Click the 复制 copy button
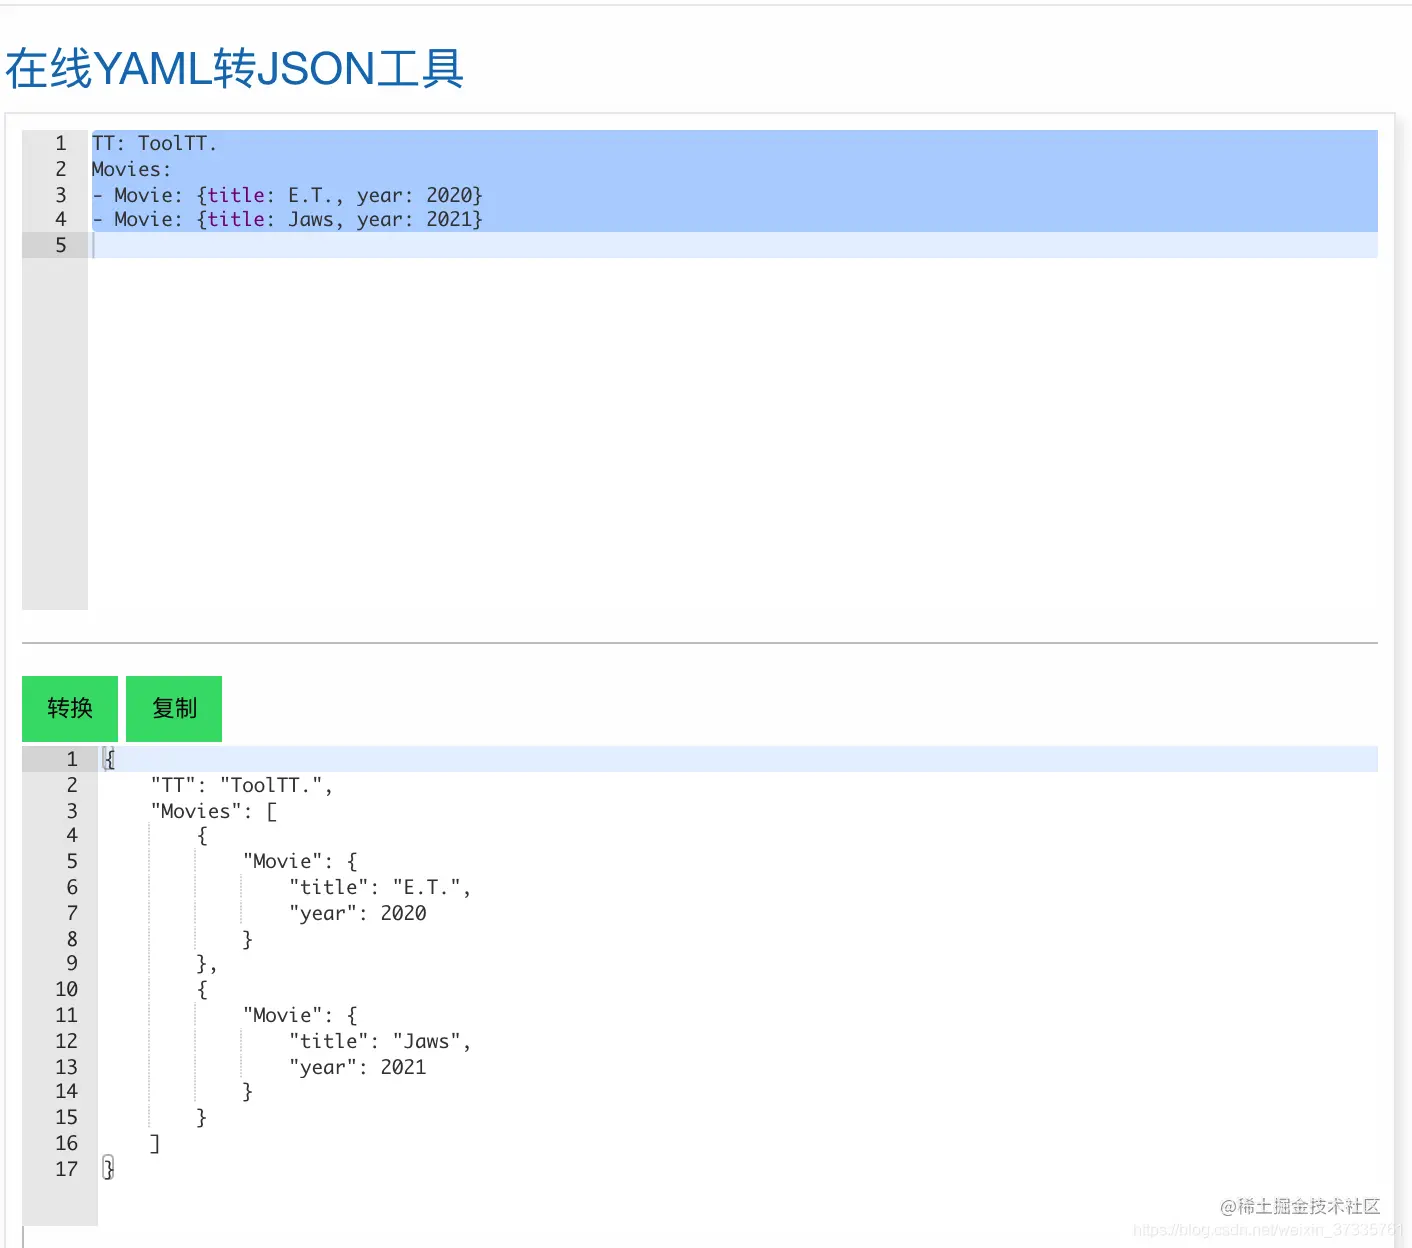This screenshot has width=1412, height=1248. coord(174,708)
